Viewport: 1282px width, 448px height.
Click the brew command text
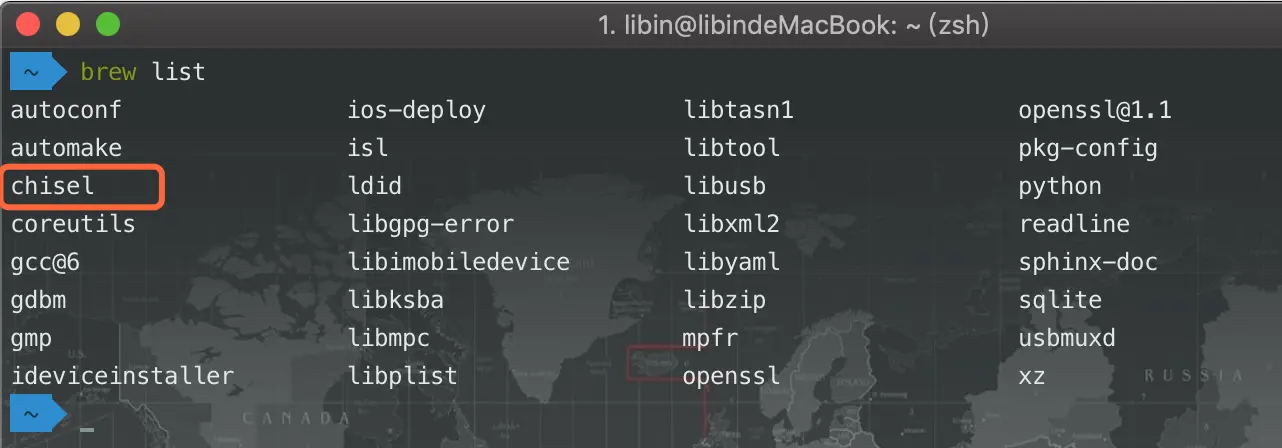point(110,72)
